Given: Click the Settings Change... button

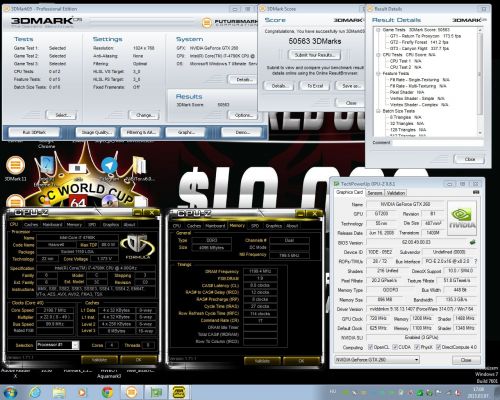Looking at the screenshot, I should click(x=144, y=115).
